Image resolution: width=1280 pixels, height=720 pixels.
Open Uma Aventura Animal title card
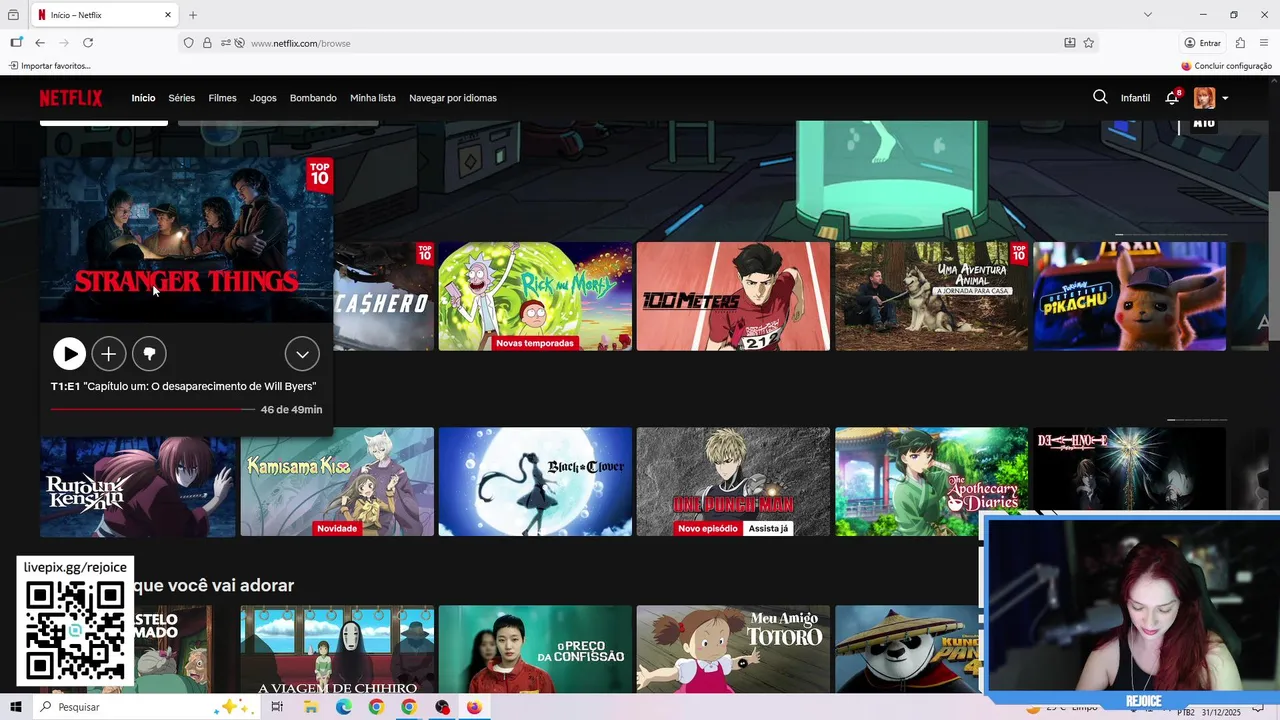click(x=931, y=296)
